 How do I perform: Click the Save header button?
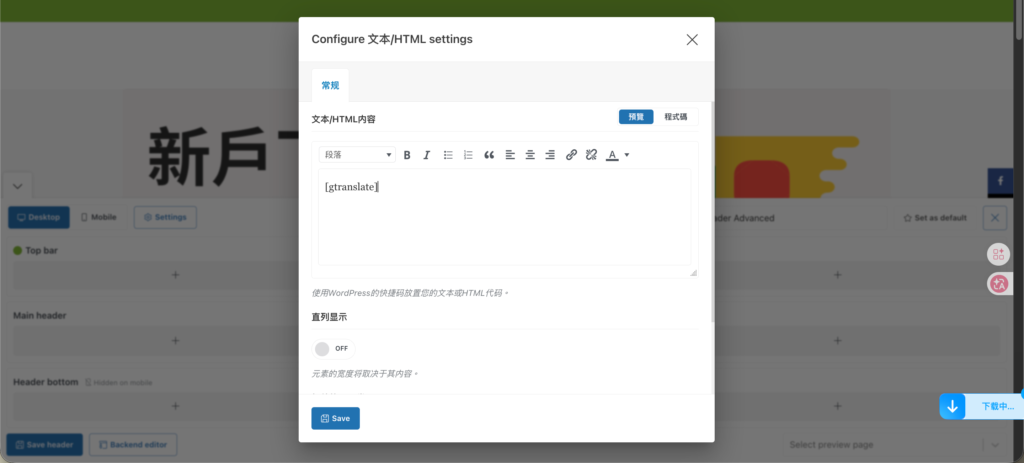pyautogui.click(x=45, y=445)
